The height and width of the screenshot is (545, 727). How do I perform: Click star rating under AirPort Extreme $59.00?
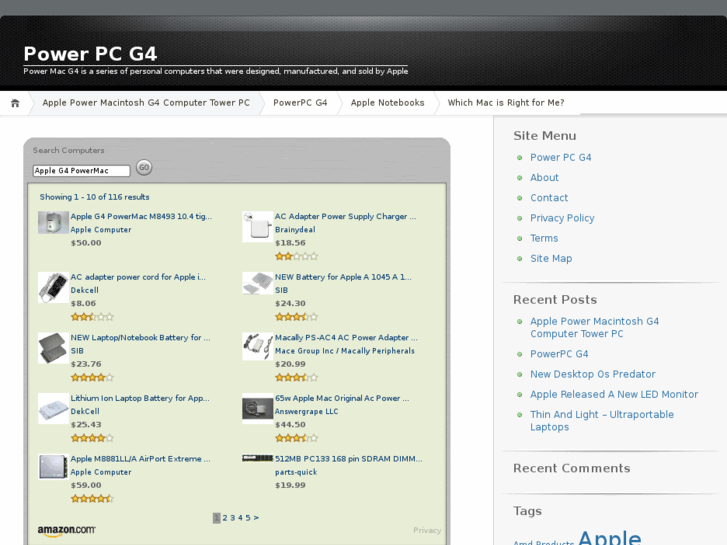pyautogui.click(x=92, y=499)
